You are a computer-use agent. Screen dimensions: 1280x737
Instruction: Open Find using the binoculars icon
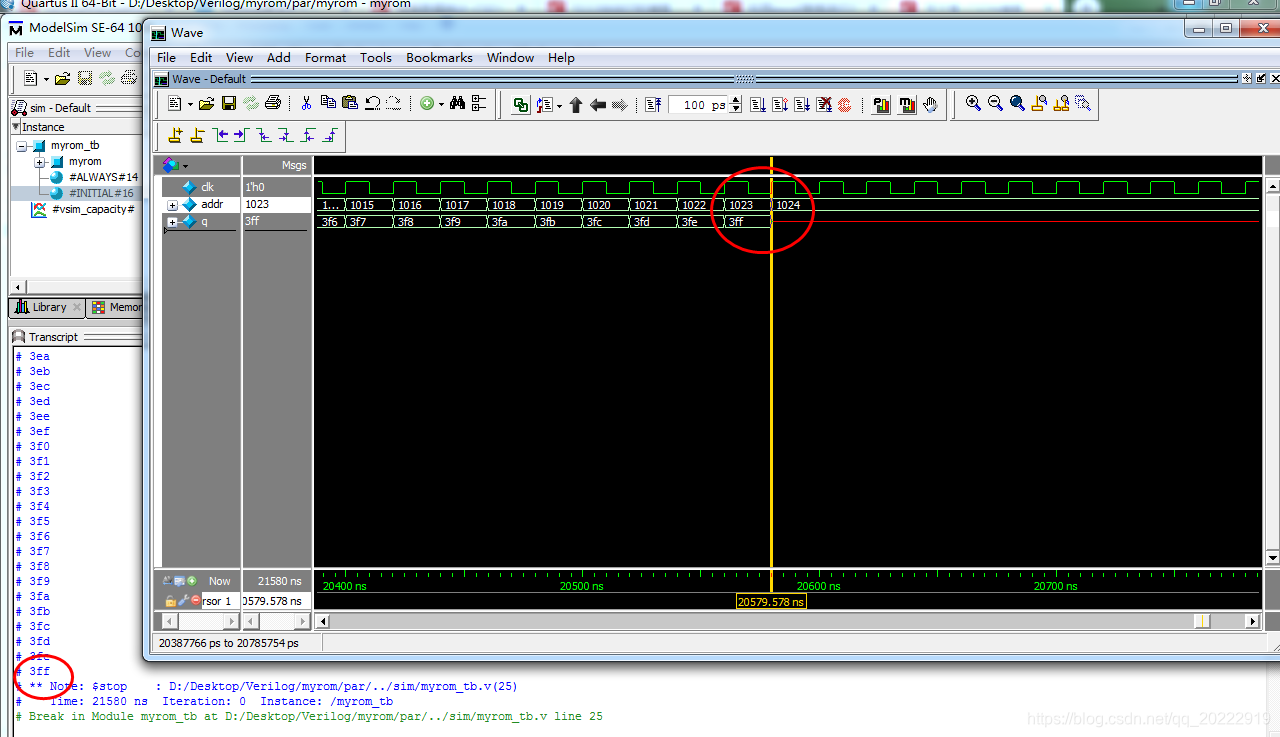tap(456, 104)
